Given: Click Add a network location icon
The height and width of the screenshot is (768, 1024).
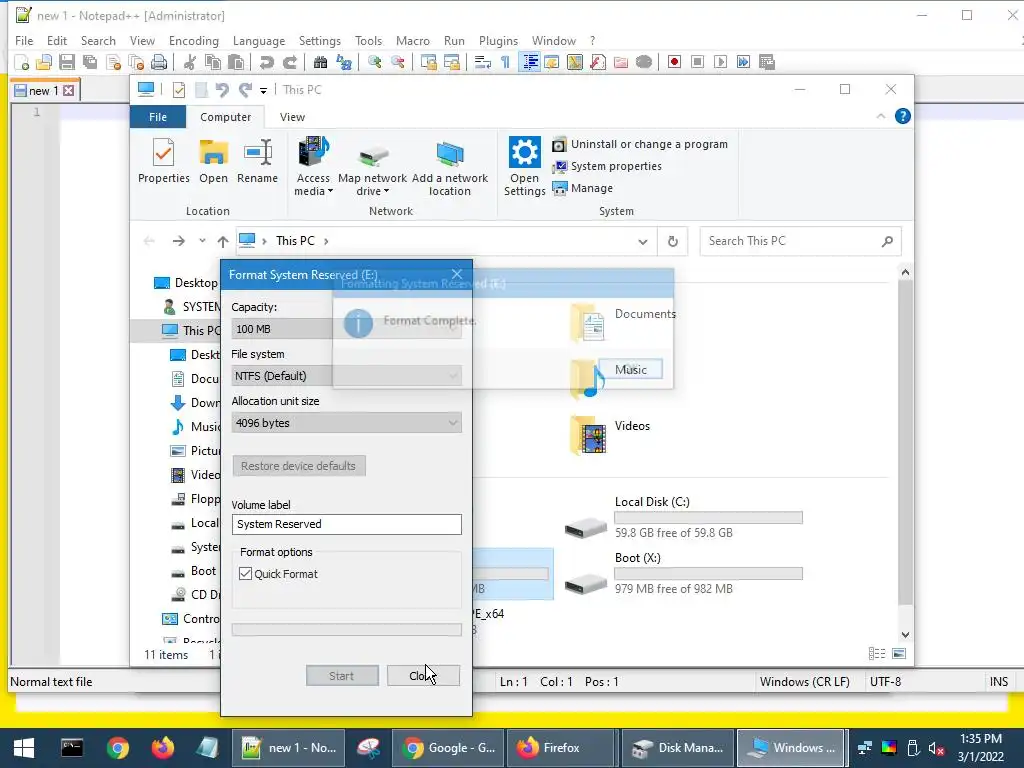Looking at the screenshot, I should tap(449, 167).
